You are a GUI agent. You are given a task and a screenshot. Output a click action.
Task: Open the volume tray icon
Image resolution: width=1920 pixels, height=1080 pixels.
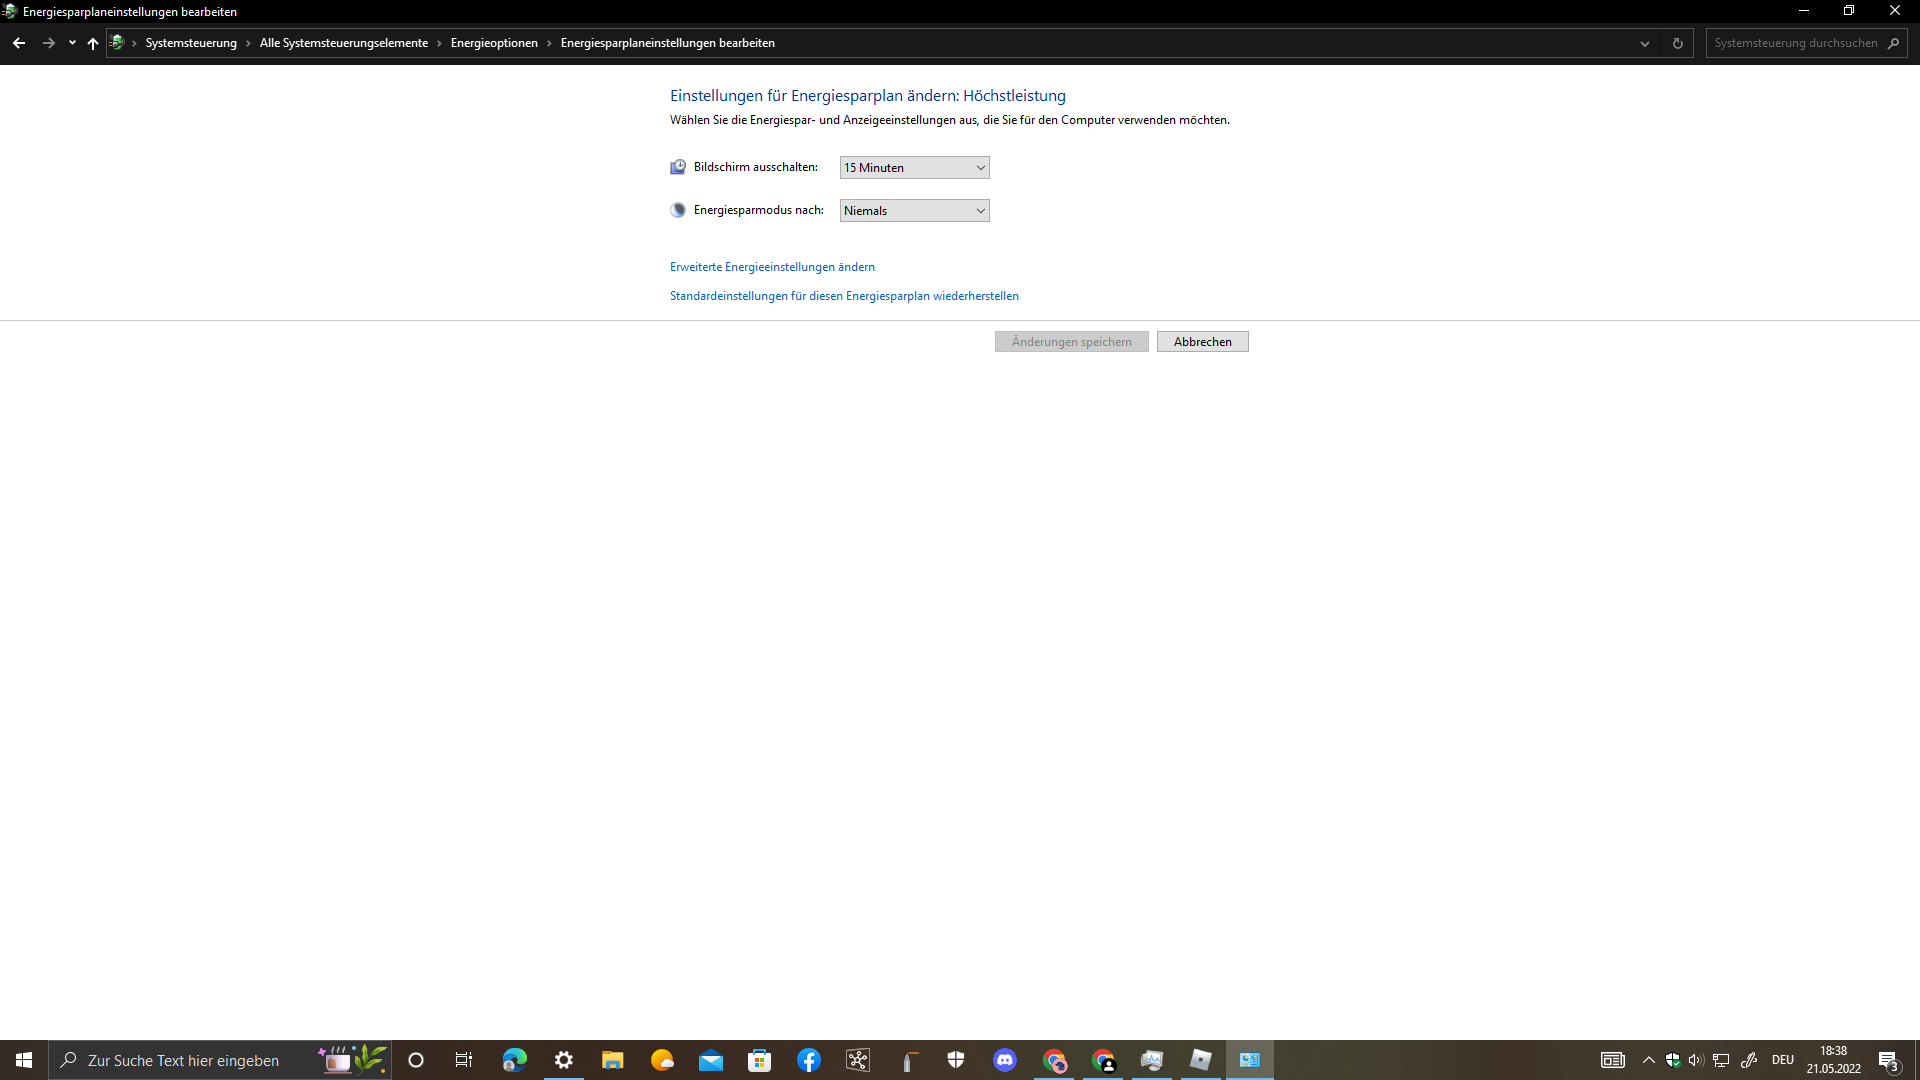coord(1695,1060)
